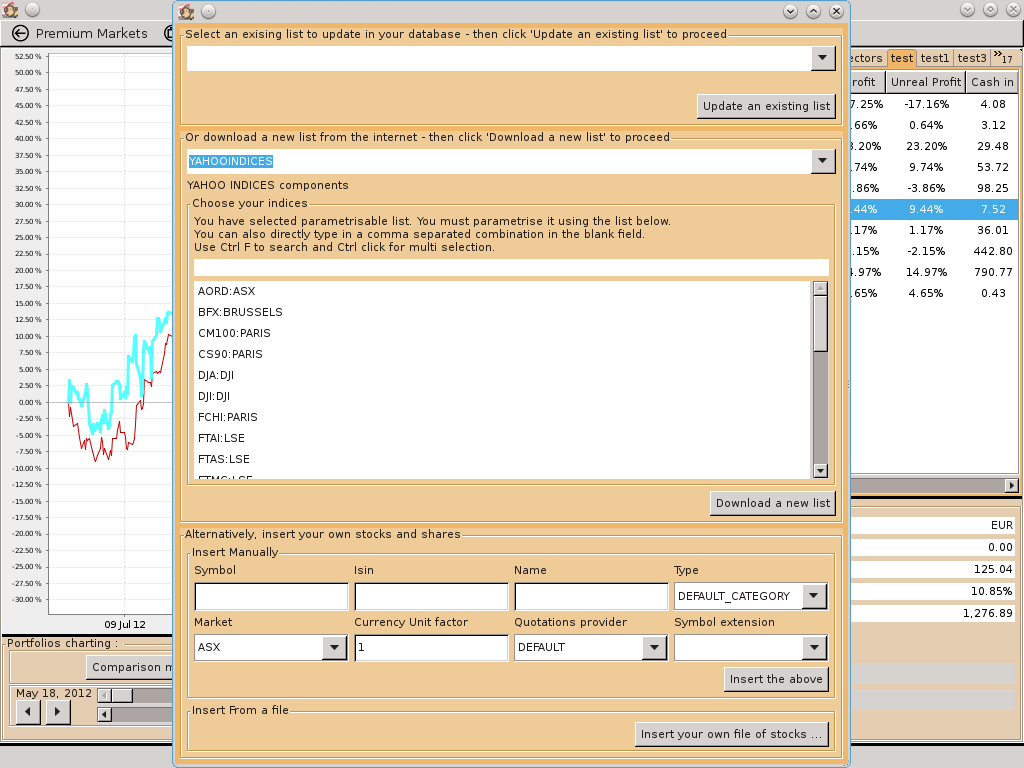Show more tabs via the 17 overflow chevron

(x=1003, y=57)
